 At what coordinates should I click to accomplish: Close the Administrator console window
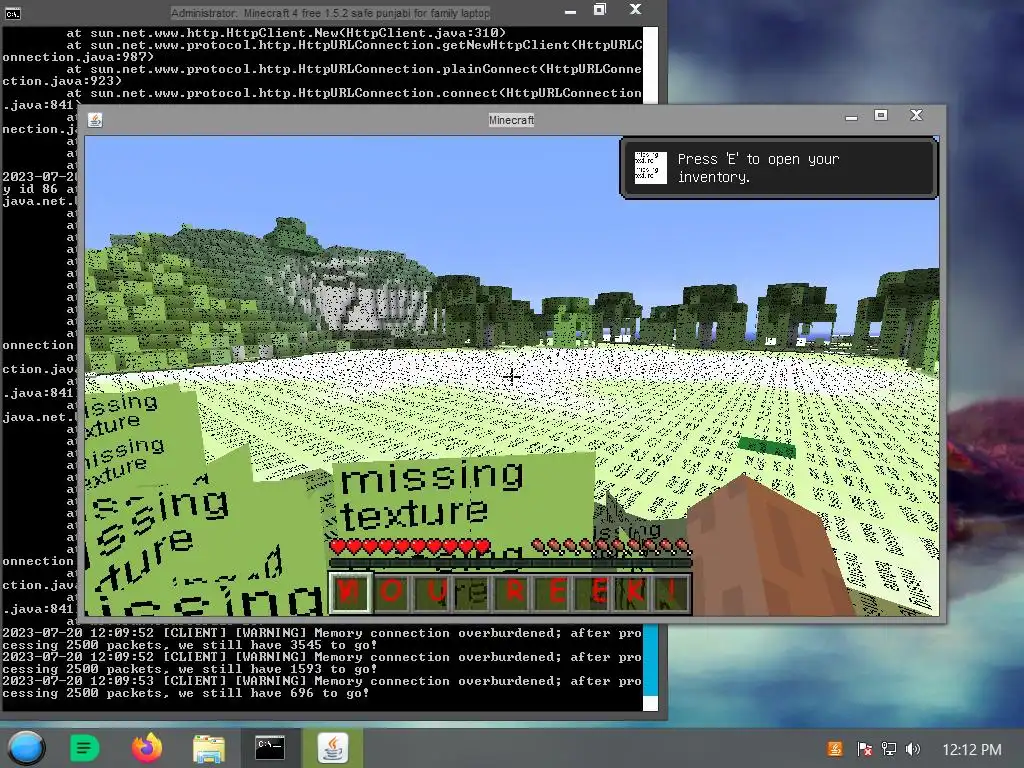tap(635, 10)
